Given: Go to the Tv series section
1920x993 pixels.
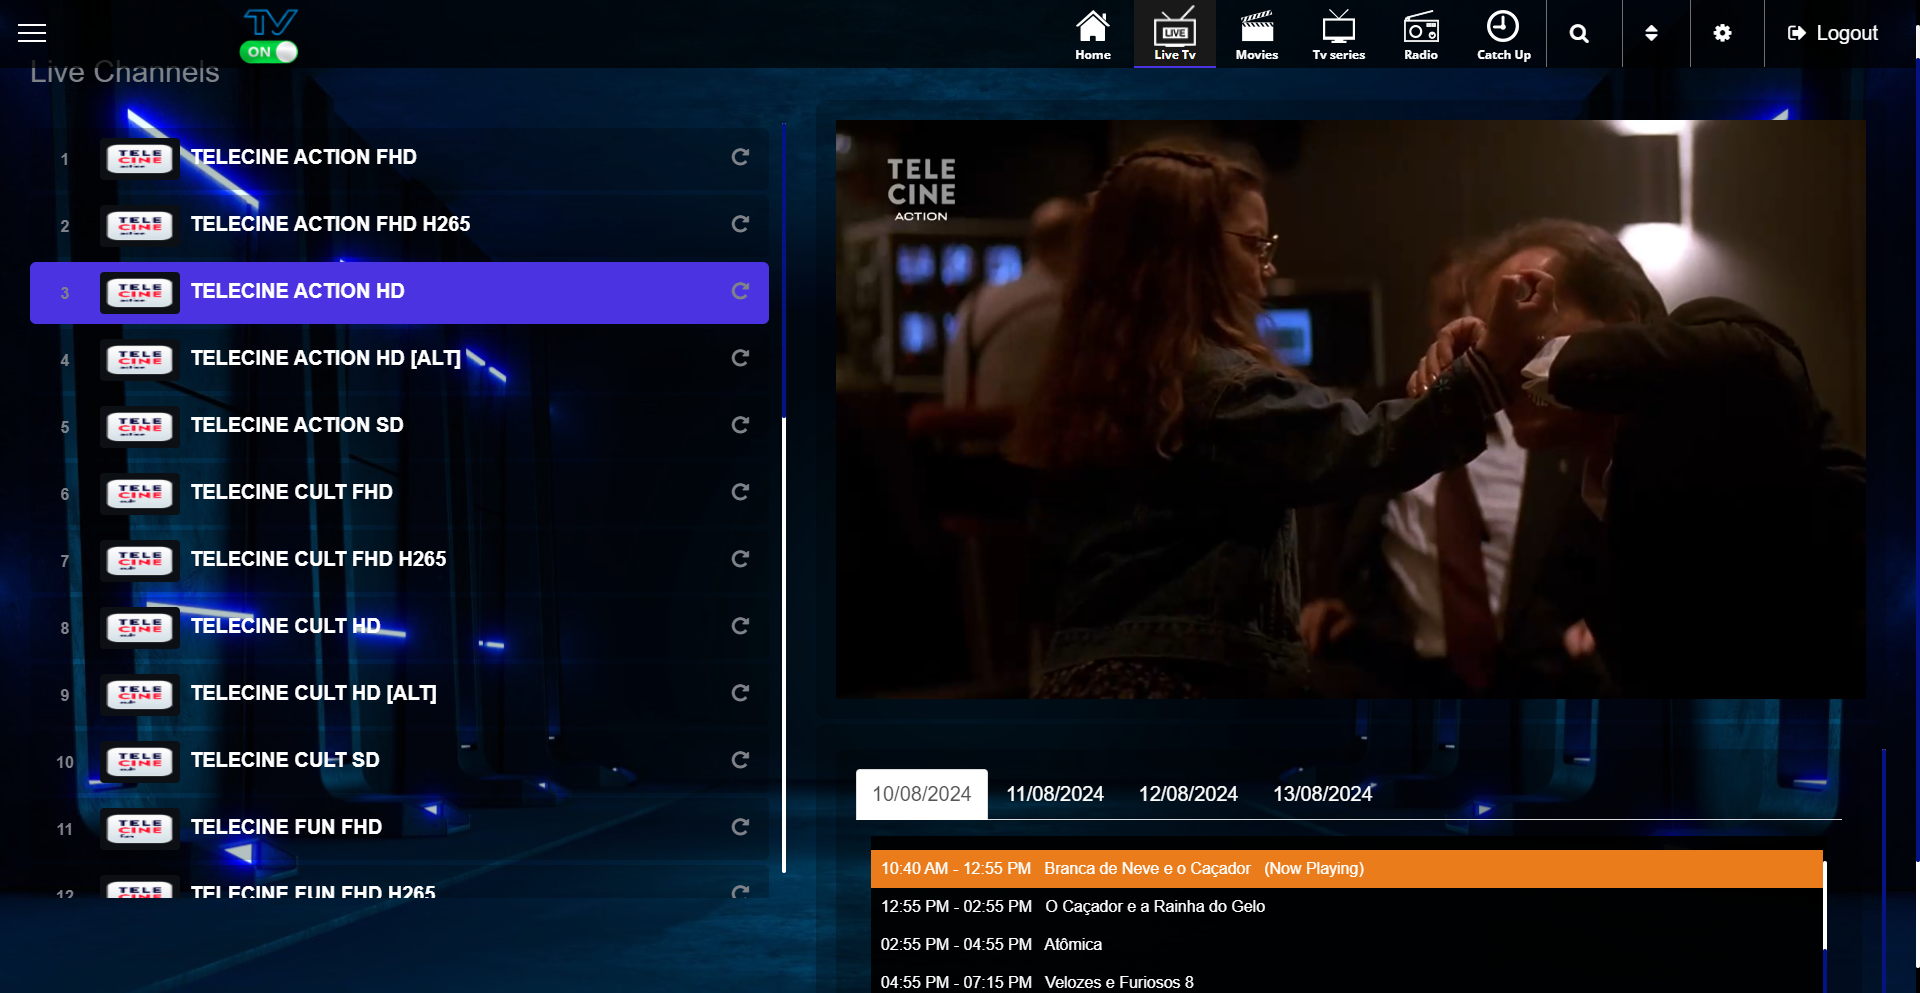Looking at the screenshot, I should pos(1338,34).
